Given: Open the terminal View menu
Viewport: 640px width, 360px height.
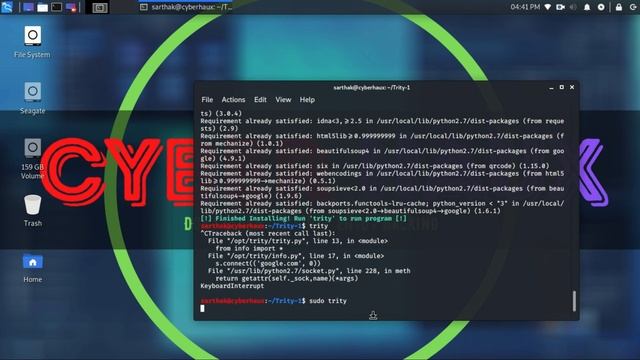Looking at the screenshot, I should [x=283, y=100].
